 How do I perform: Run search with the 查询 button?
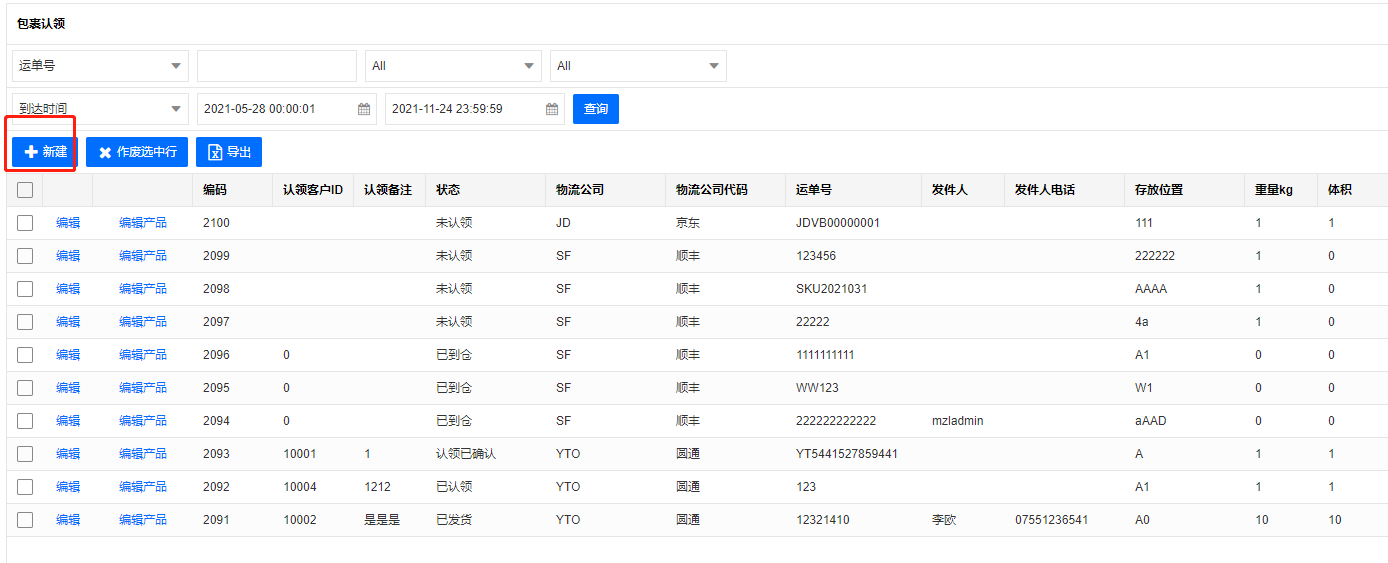(x=596, y=109)
